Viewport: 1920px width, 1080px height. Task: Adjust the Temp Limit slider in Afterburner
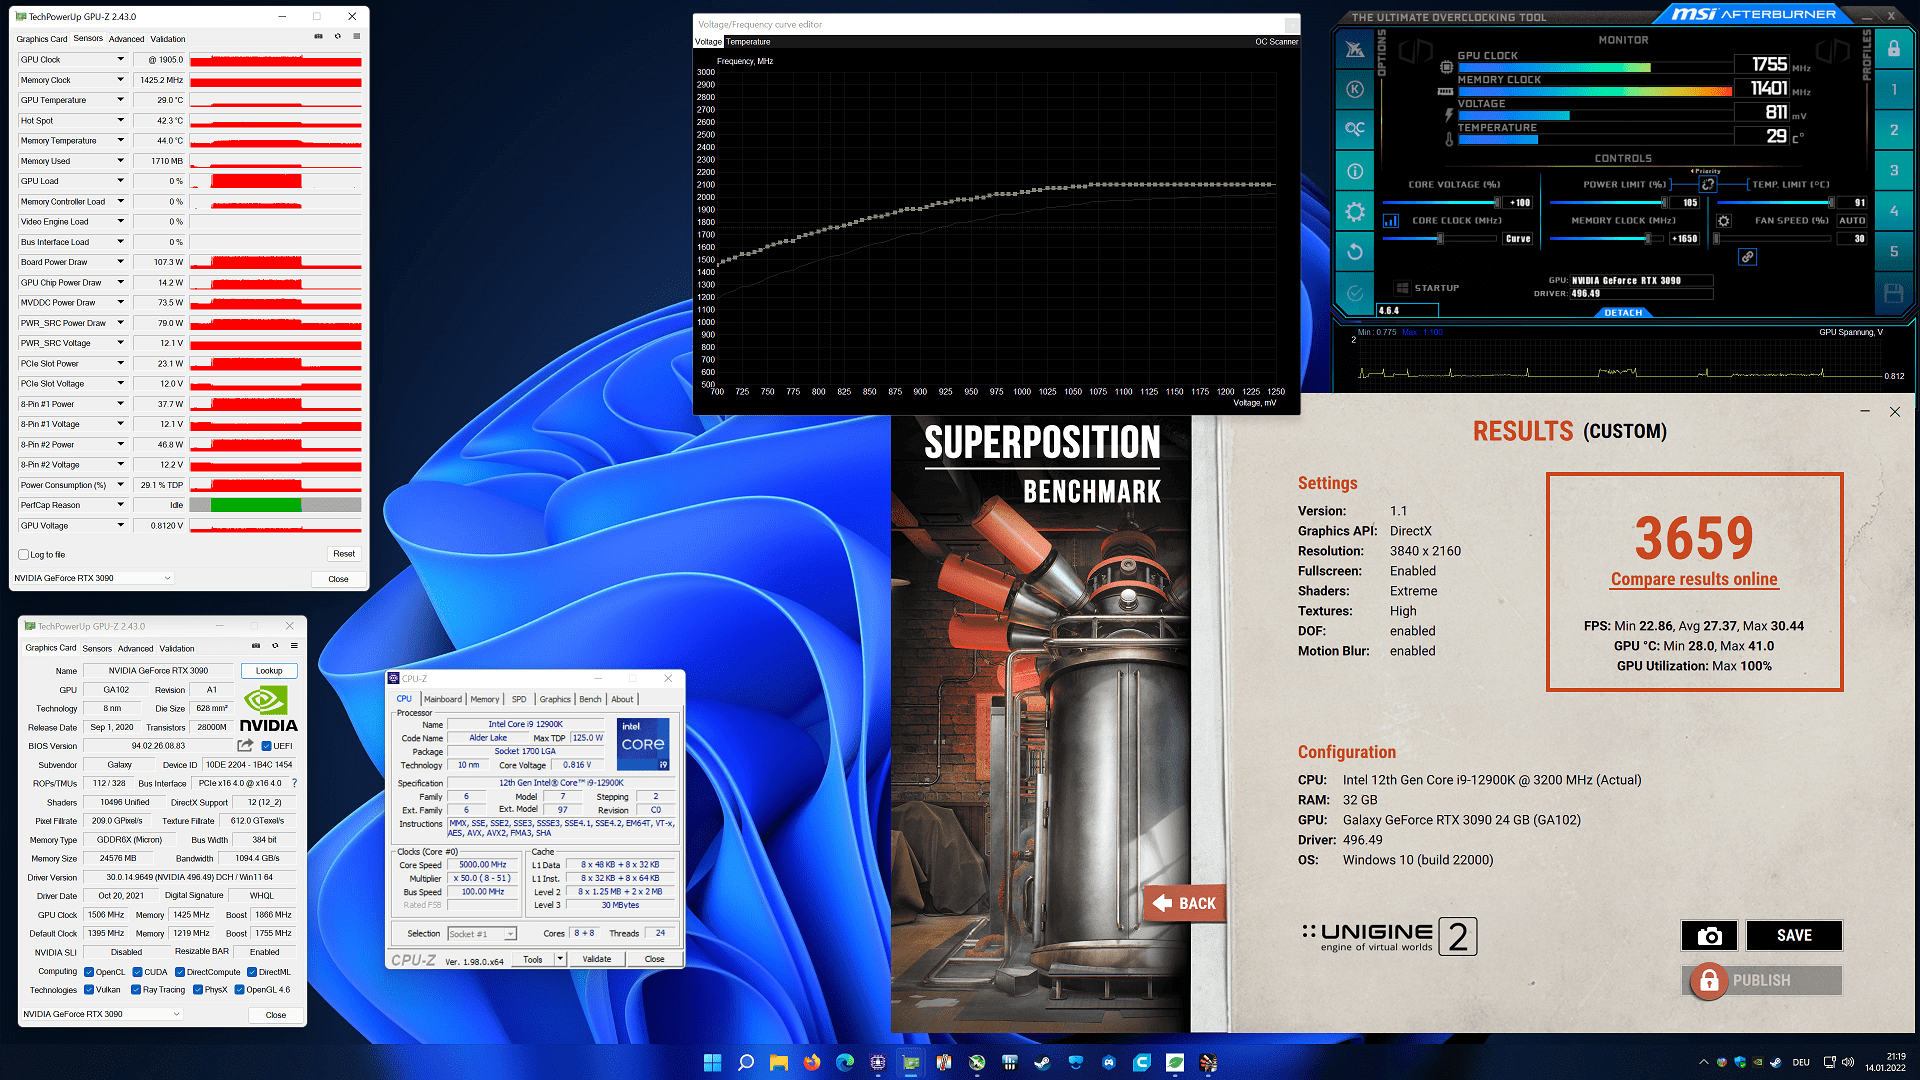(1776, 203)
